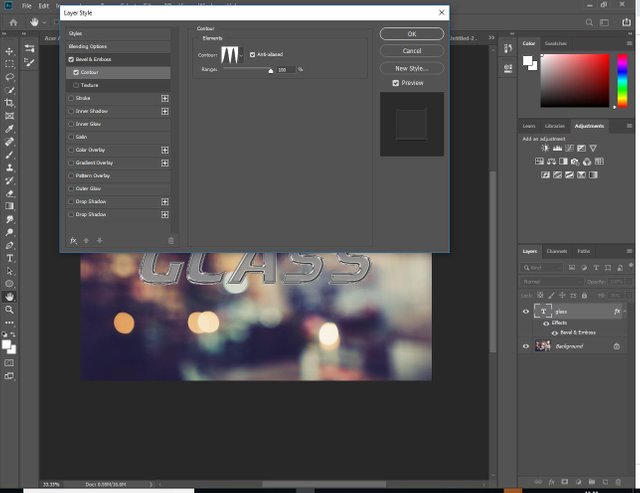Select the Lasso tool
Screen dimensions: 640x493
click(x=9, y=77)
